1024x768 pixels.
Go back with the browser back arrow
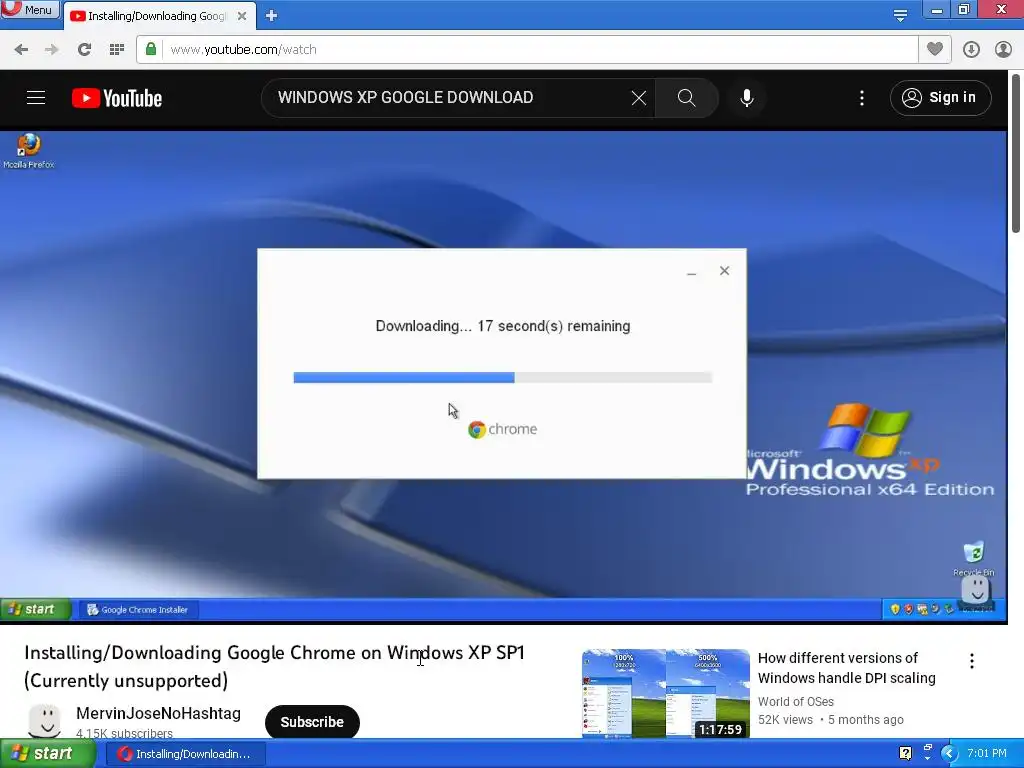[21, 50]
